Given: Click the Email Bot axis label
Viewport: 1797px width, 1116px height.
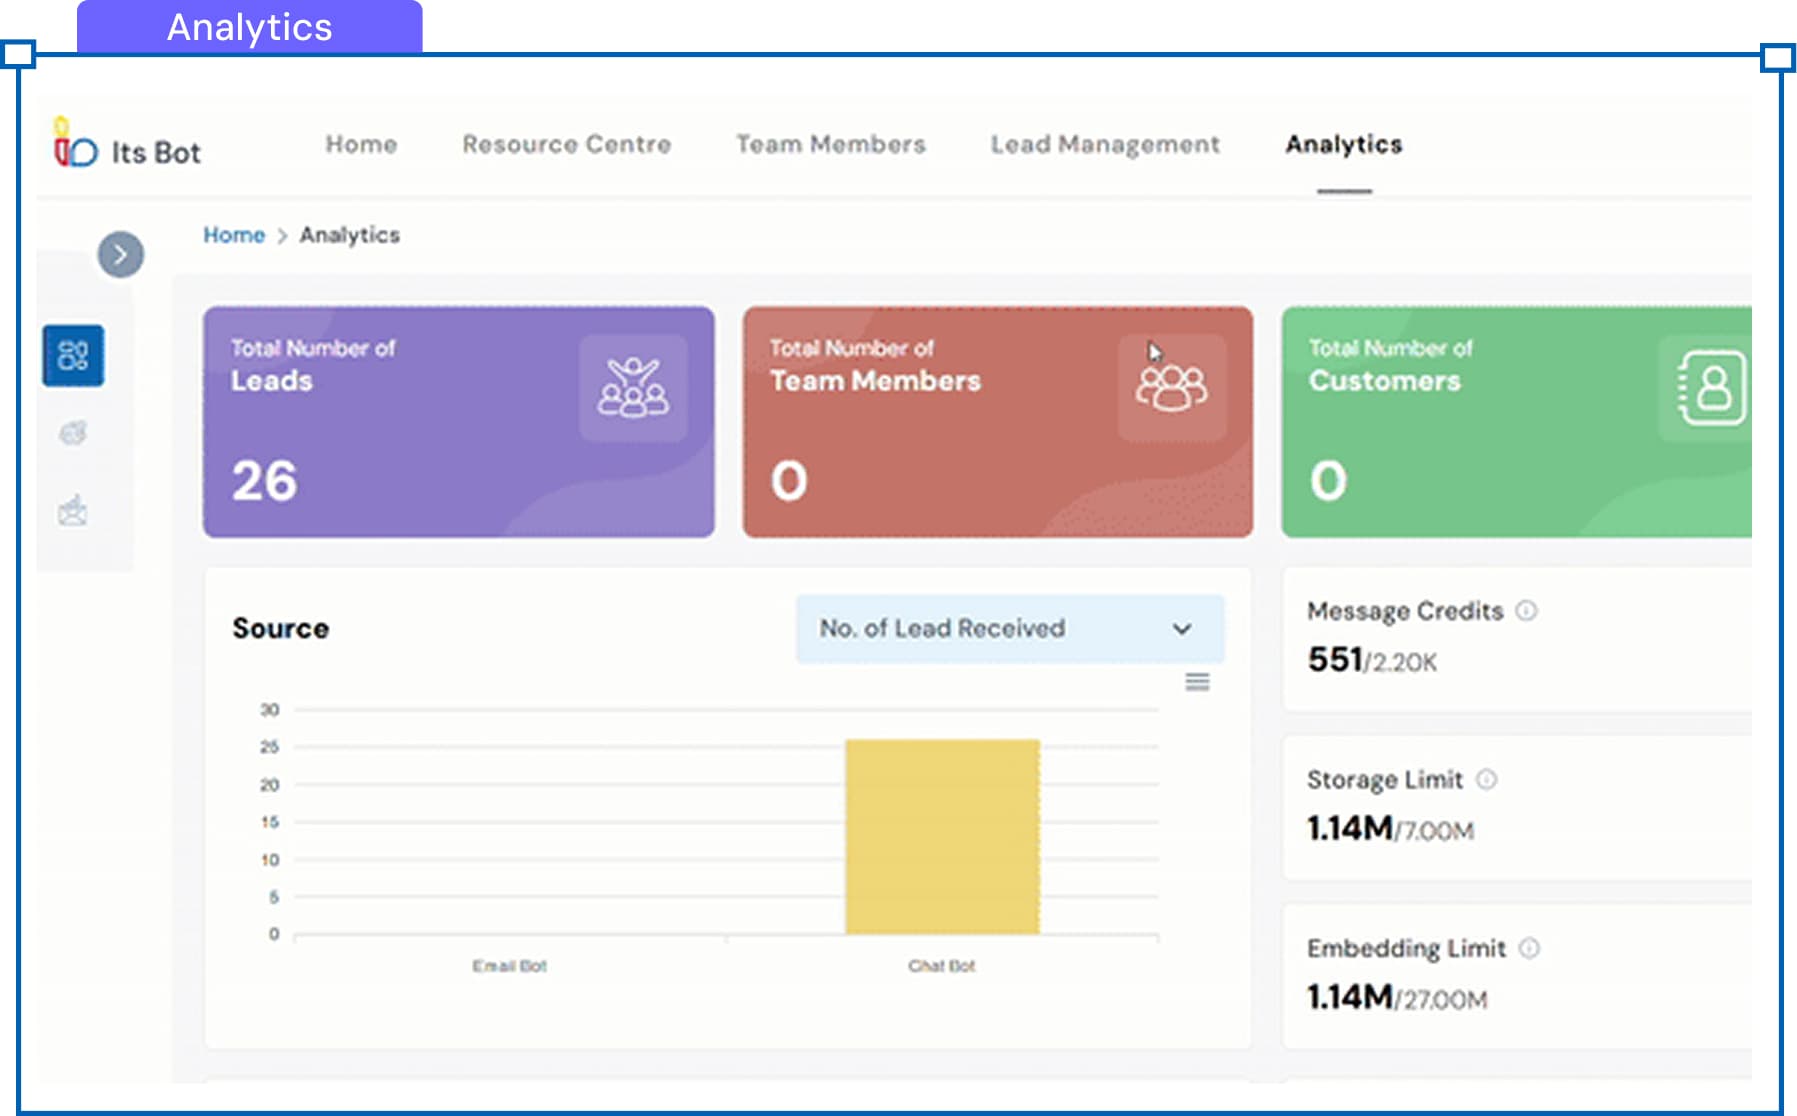Looking at the screenshot, I should click(x=510, y=966).
